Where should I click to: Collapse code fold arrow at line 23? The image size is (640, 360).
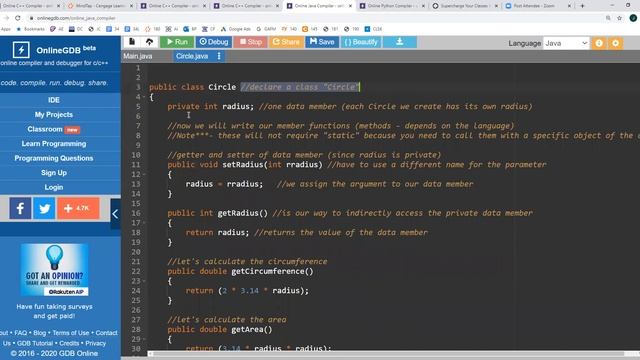[x=144, y=281]
